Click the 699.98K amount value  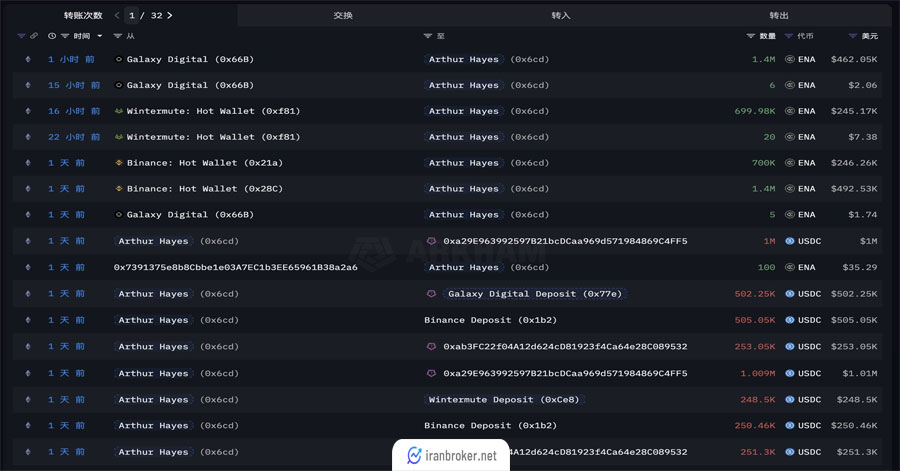754,111
